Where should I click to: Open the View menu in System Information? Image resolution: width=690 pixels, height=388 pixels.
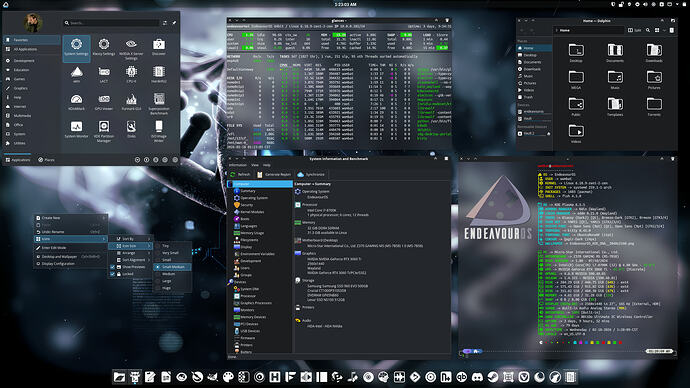(255, 165)
